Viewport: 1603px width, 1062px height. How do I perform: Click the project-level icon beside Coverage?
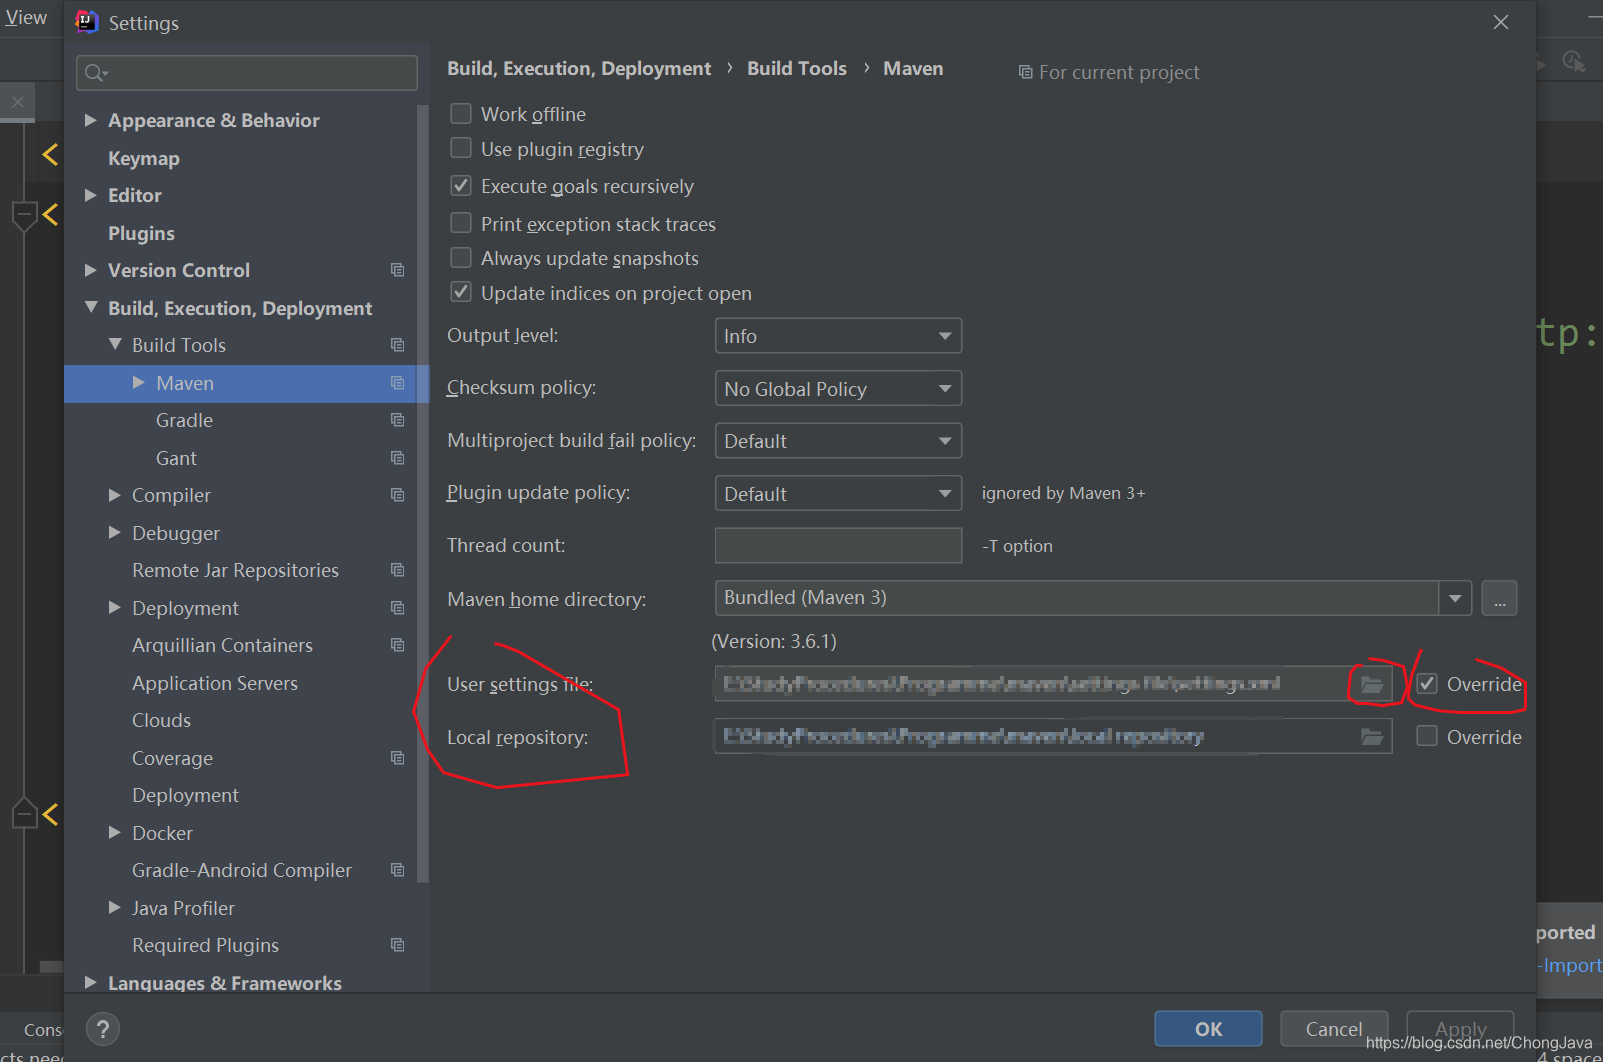[x=397, y=758]
